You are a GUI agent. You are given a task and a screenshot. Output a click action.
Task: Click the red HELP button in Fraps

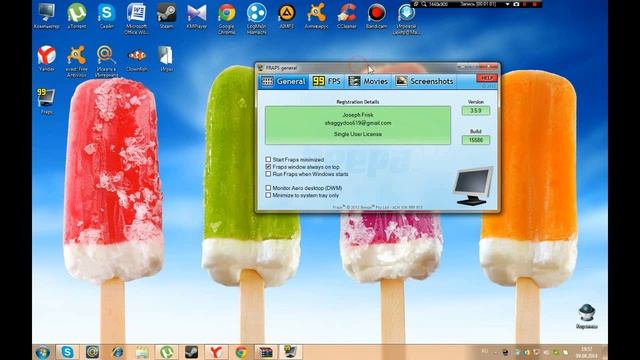[487, 78]
